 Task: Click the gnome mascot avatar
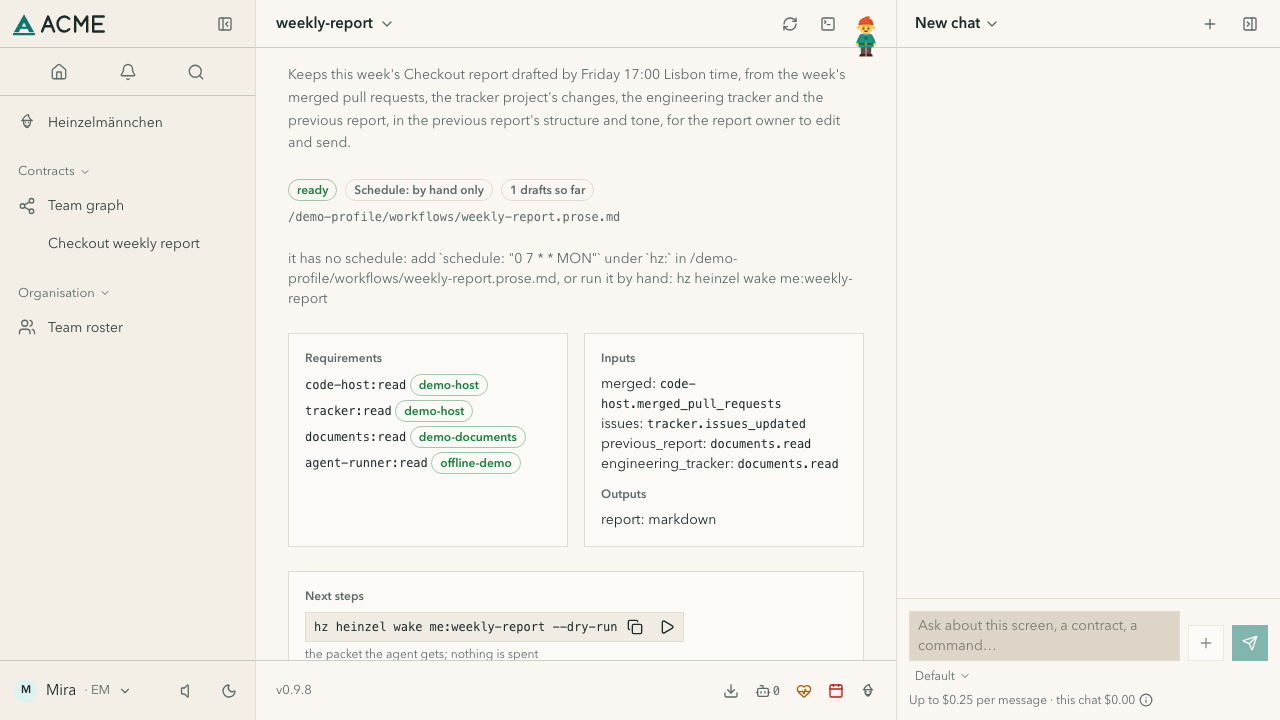tap(866, 36)
